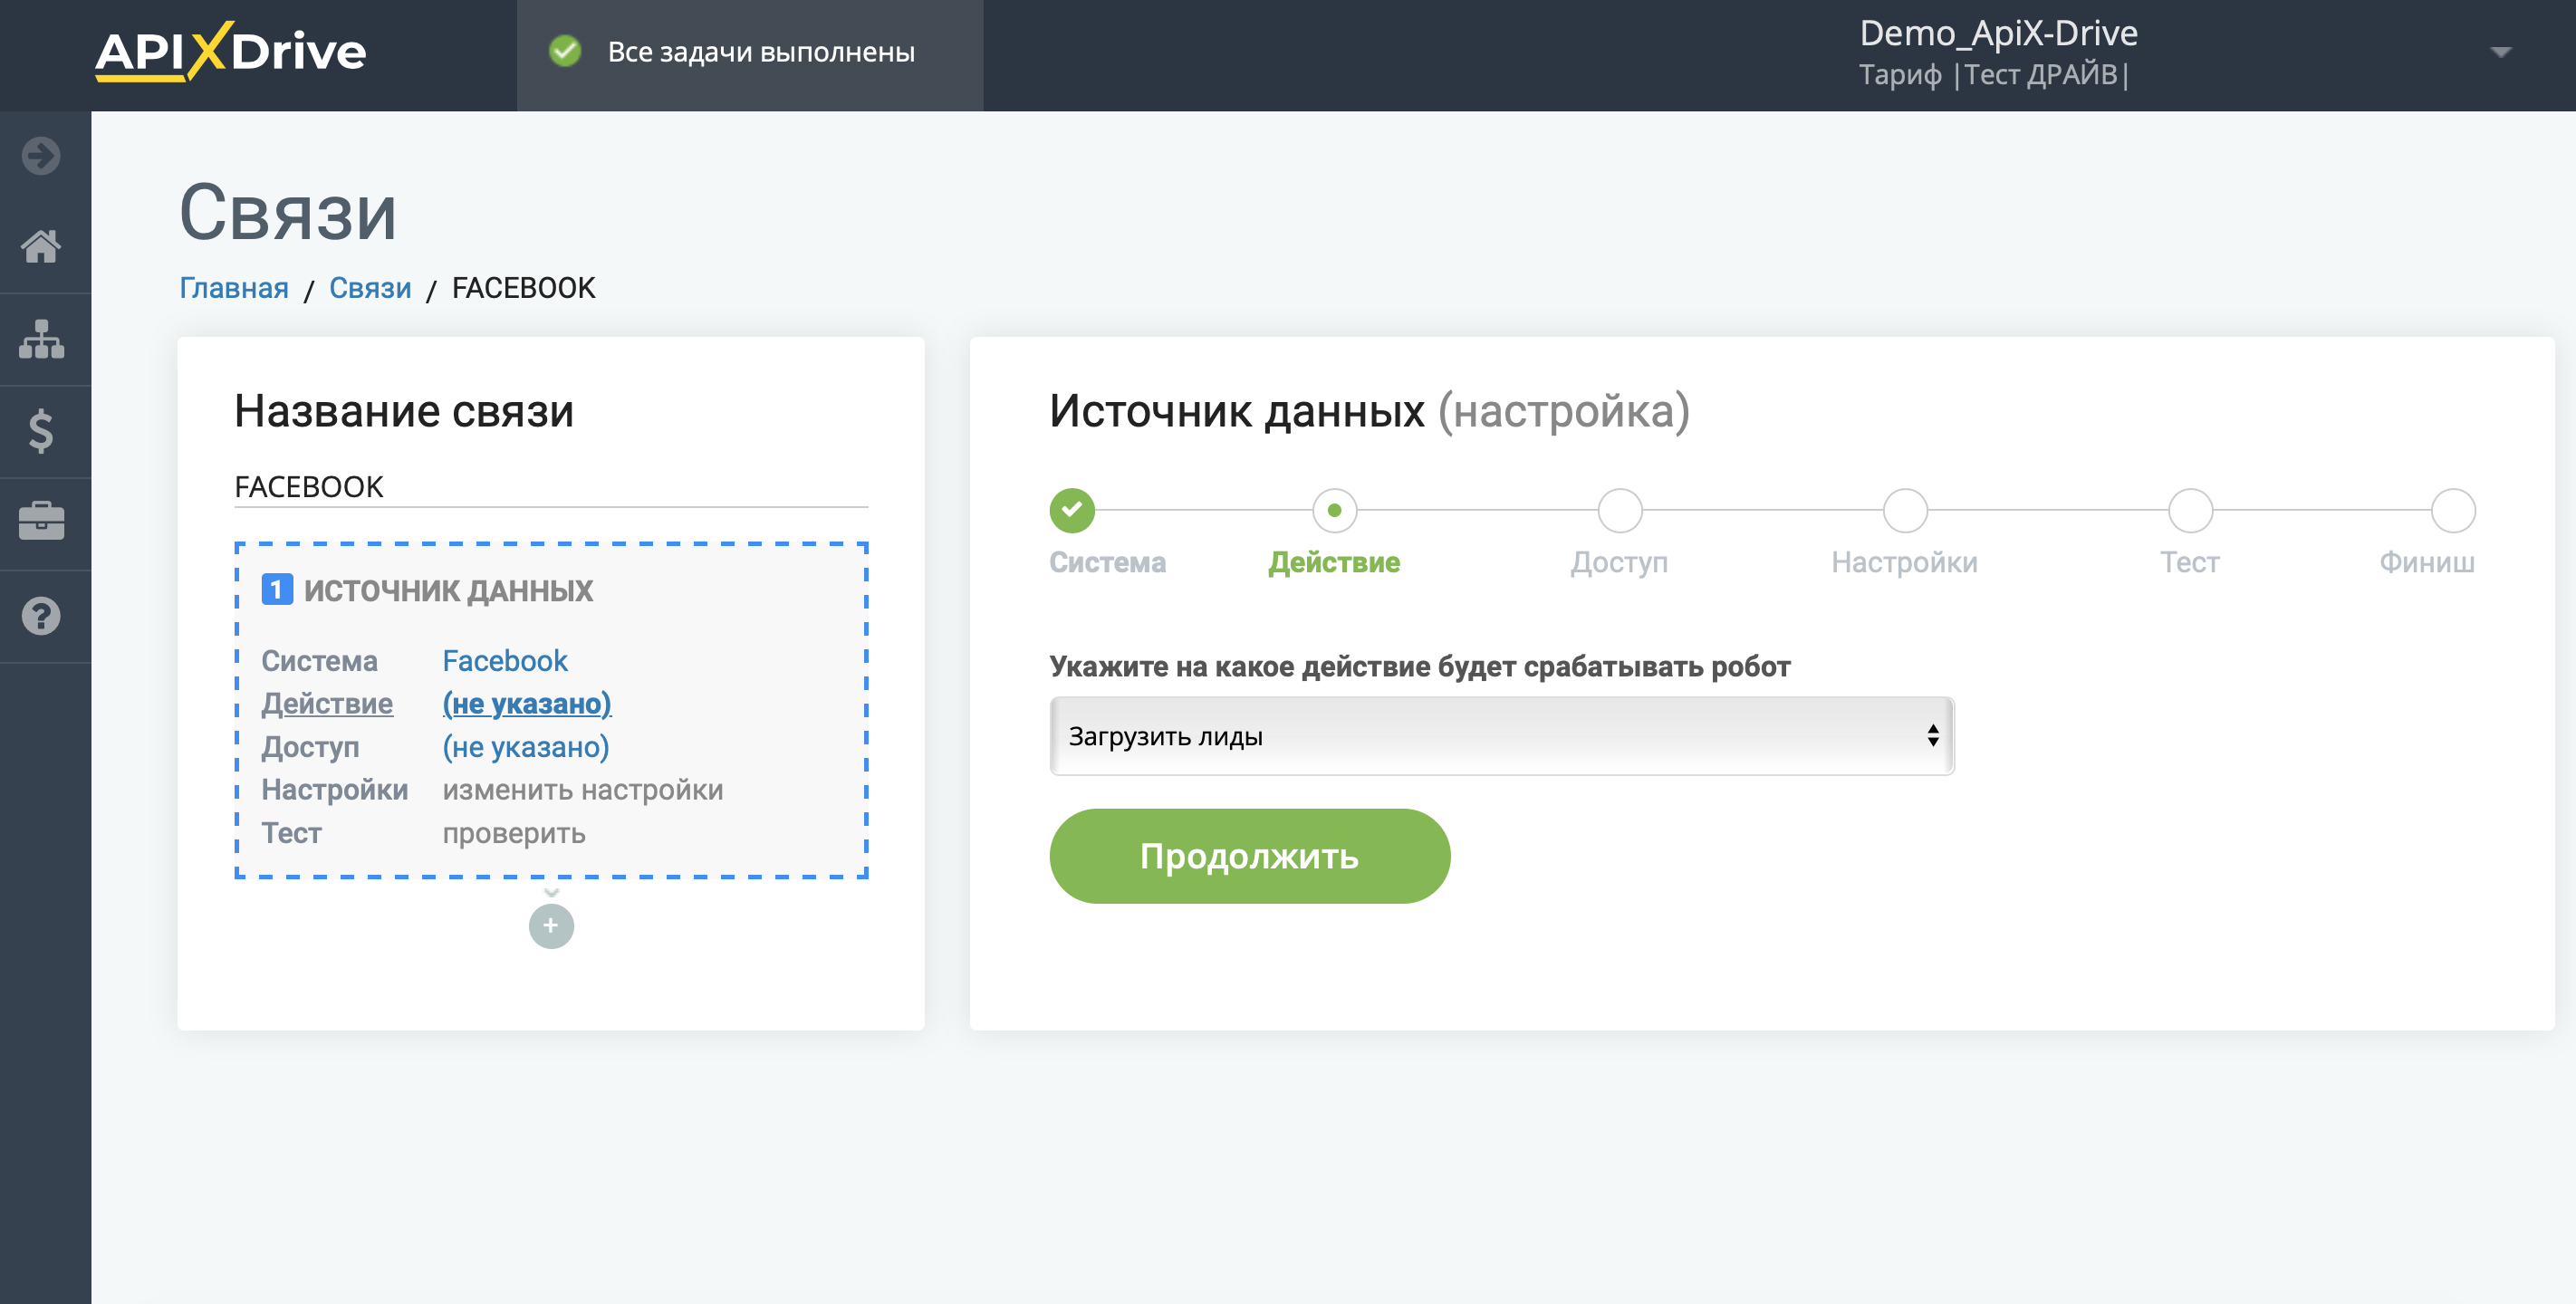Click the Действие row label
The width and height of the screenshot is (2576, 1304).
point(327,704)
